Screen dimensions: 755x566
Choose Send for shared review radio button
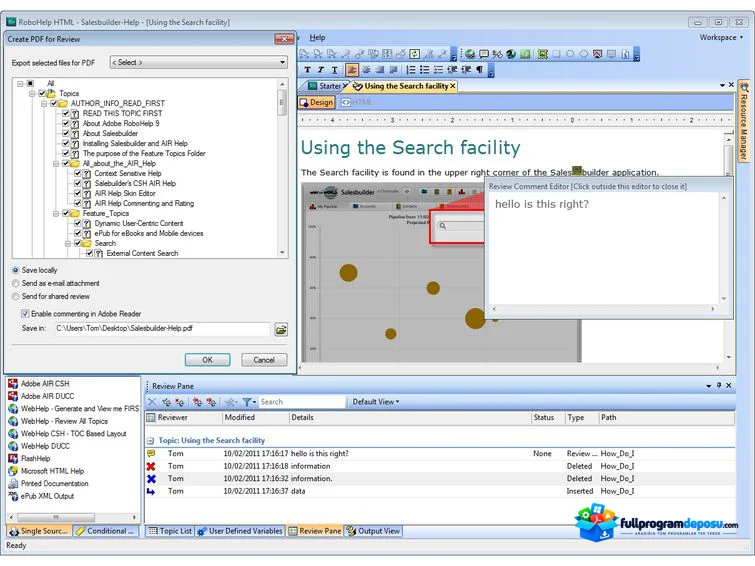tap(16, 296)
